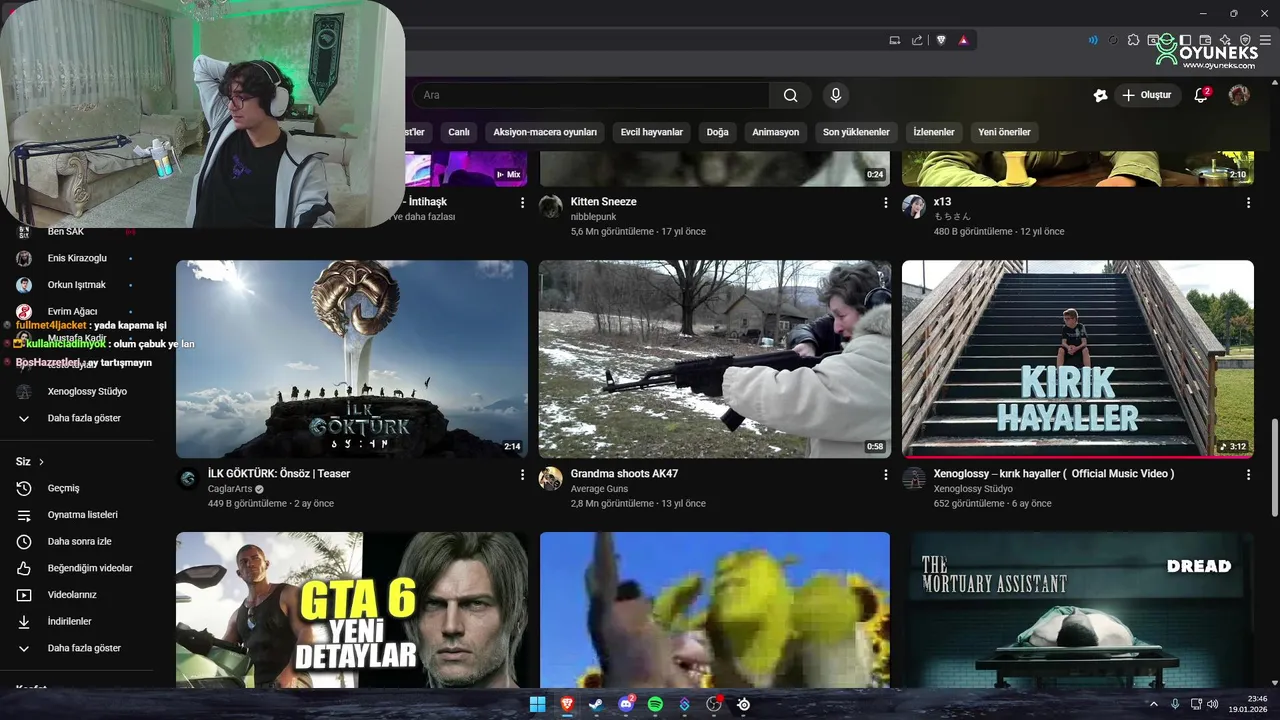Select Evcil hayvanlar filter chip

tap(652, 132)
